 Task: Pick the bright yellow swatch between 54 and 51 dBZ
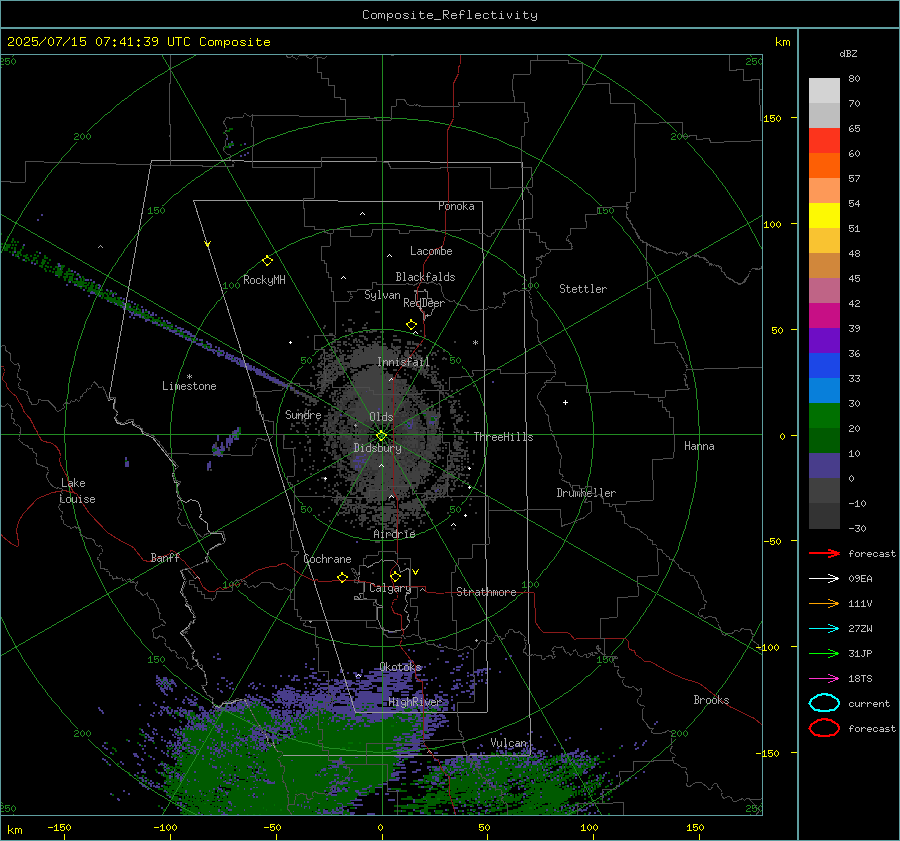824,215
